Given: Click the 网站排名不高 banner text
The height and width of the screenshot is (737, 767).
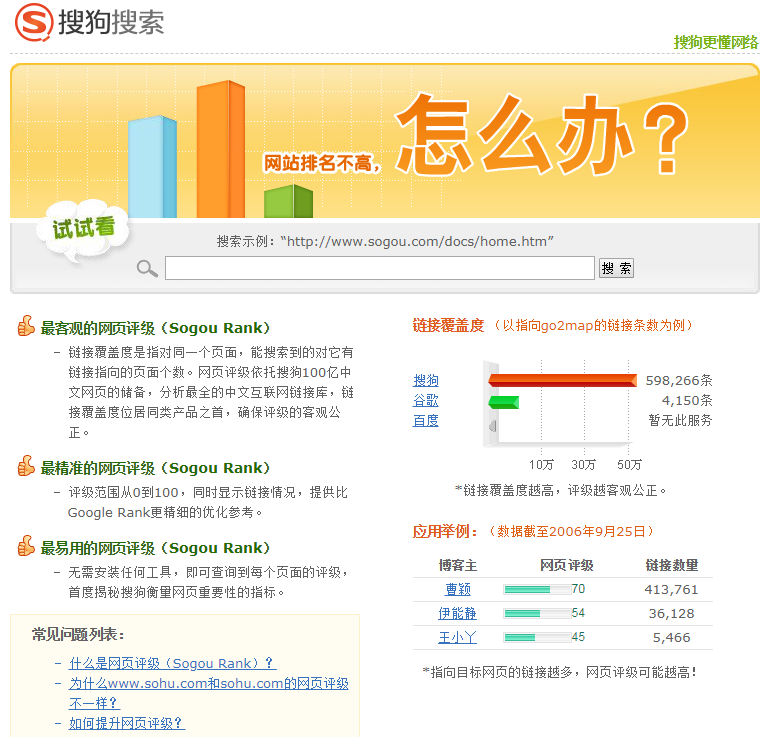Looking at the screenshot, I should point(322,163).
